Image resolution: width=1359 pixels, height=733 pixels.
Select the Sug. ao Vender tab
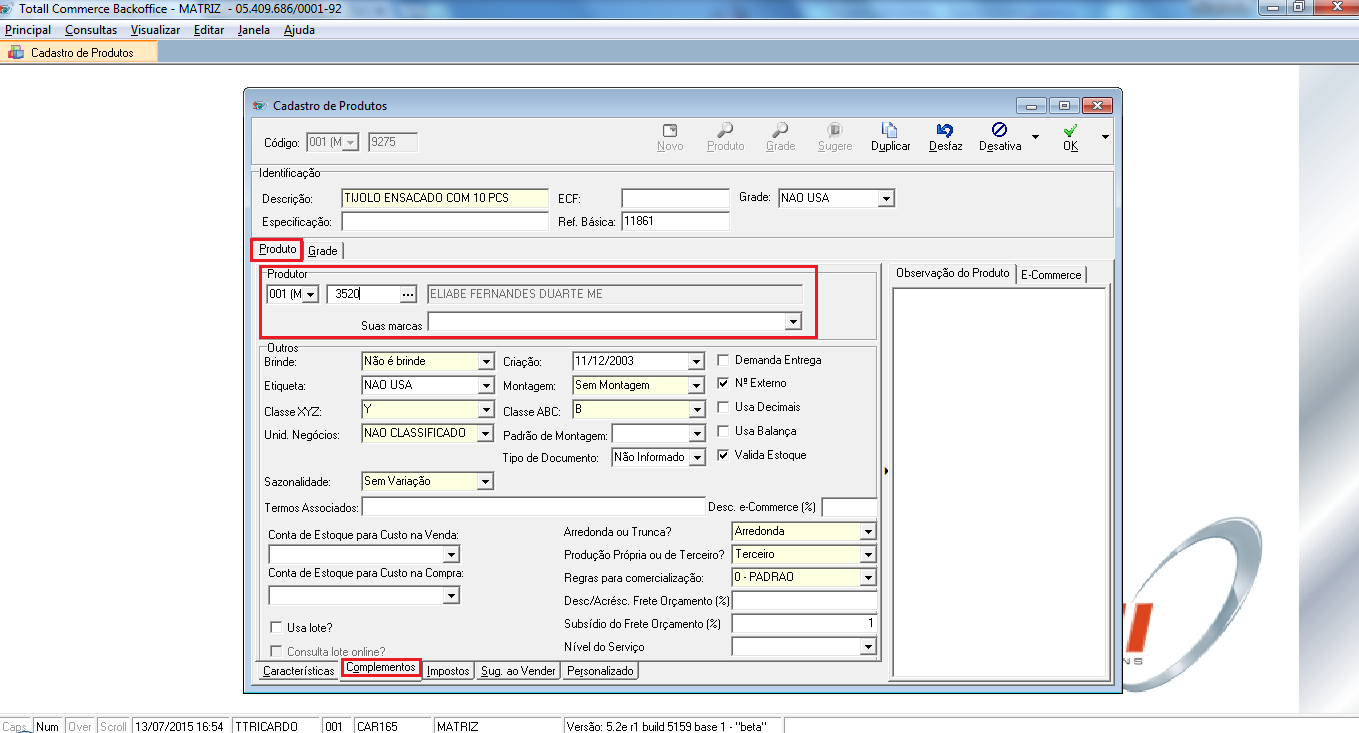(518, 671)
